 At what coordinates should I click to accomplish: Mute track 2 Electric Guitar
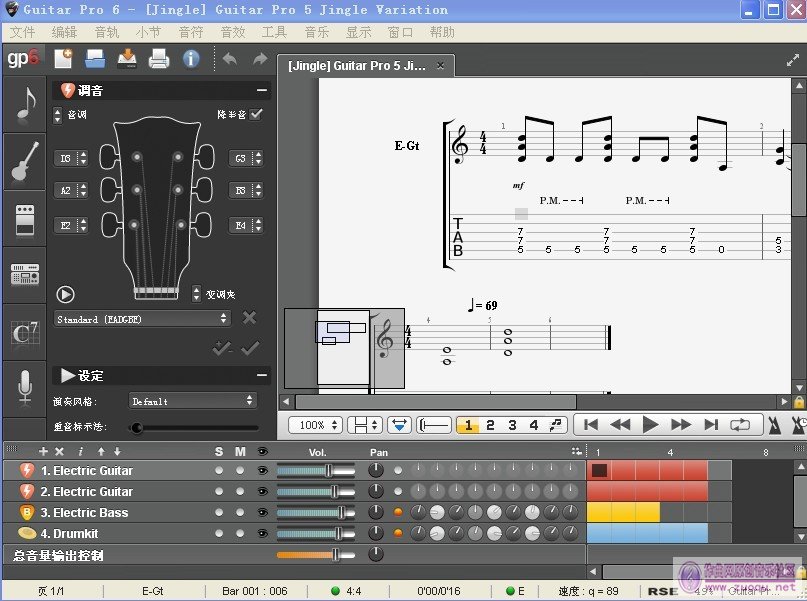click(240, 491)
